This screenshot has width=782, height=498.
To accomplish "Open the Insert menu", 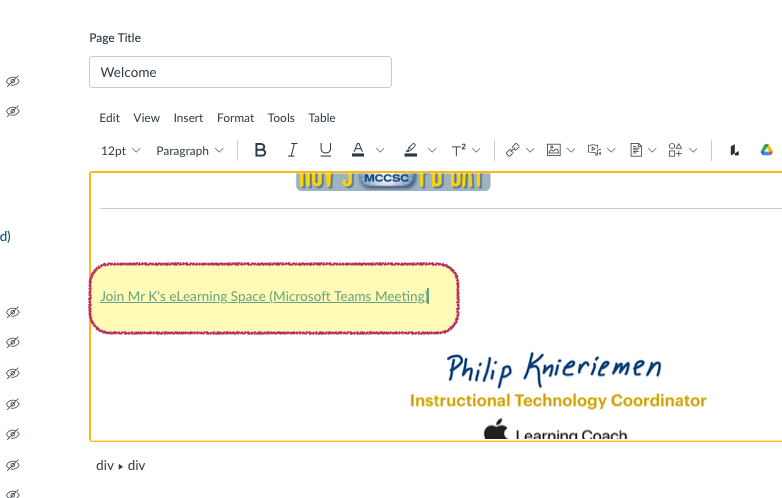I will click(188, 118).
